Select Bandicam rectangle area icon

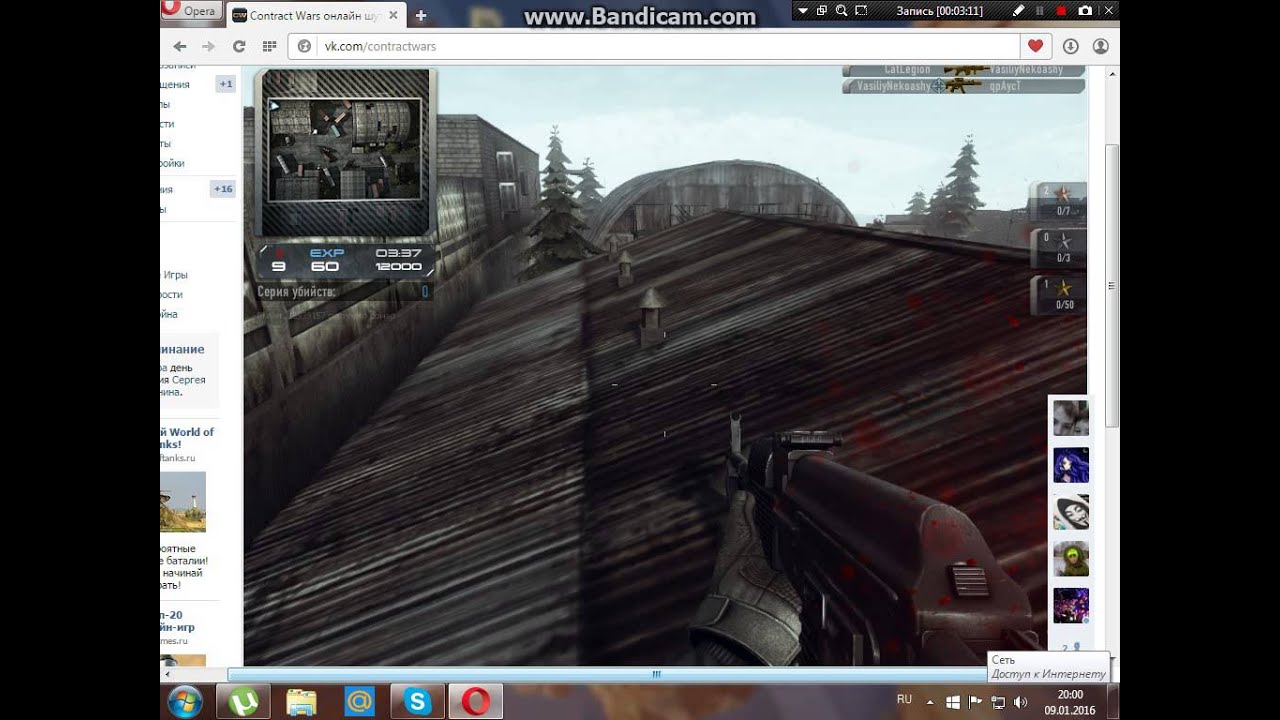click(x=862, y=11)
